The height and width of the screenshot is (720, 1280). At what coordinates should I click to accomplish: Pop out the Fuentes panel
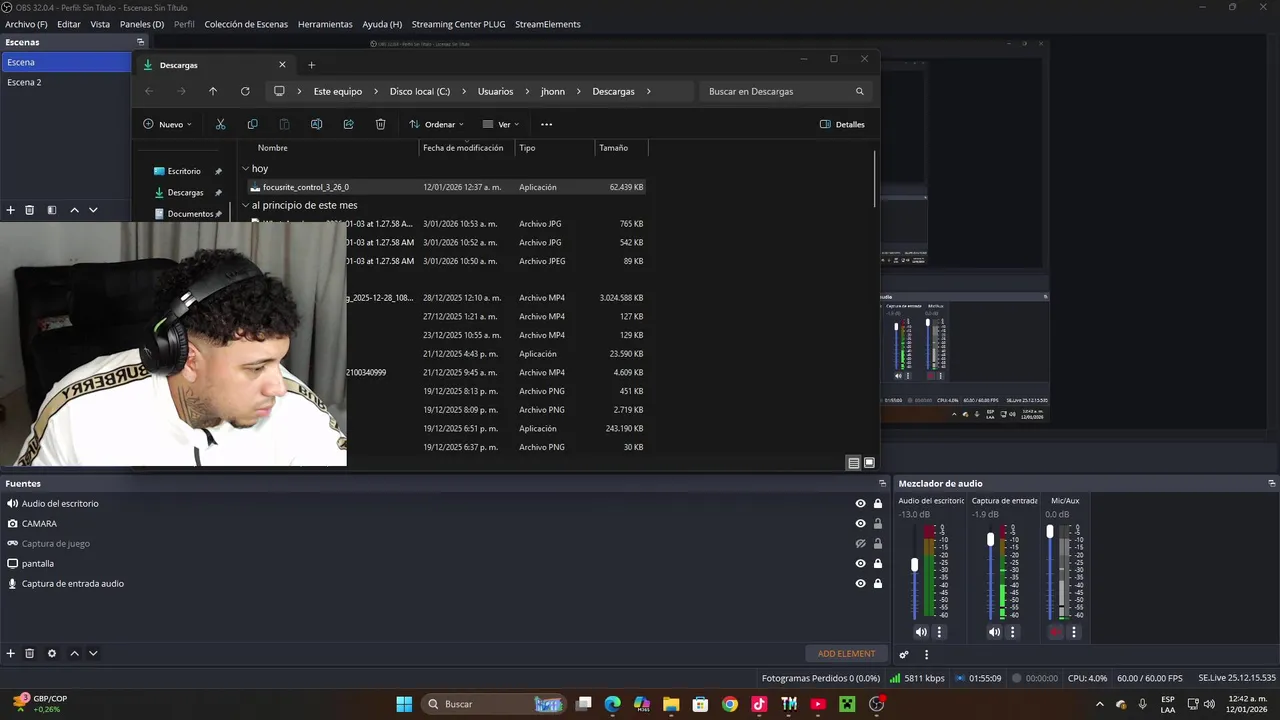click(881, 483)
